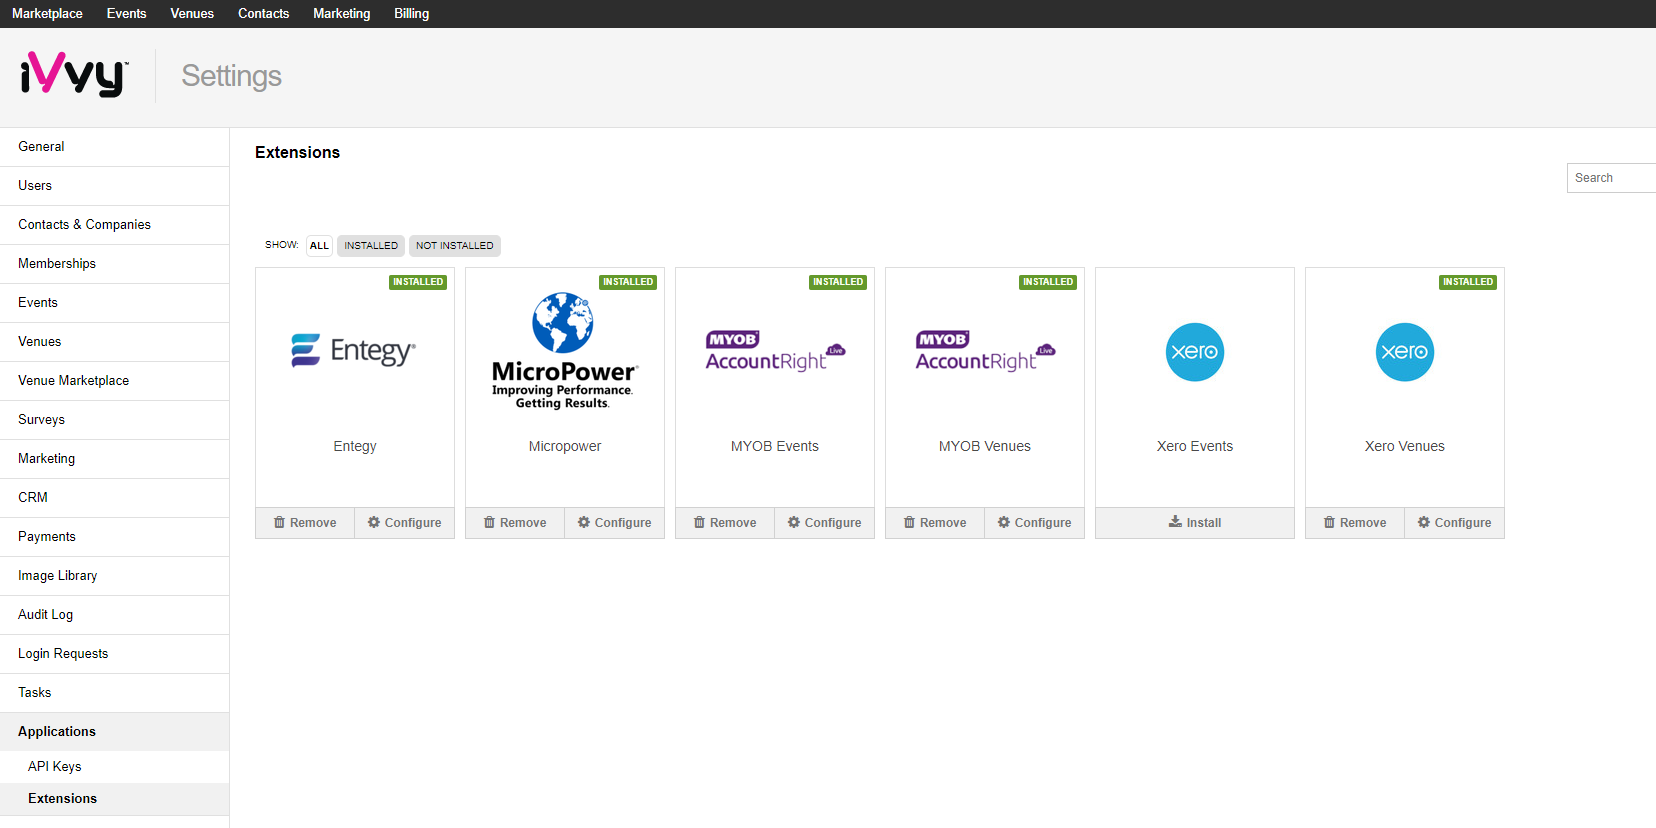
Task: Remove the Micropower extension
Action: (515, 523)
